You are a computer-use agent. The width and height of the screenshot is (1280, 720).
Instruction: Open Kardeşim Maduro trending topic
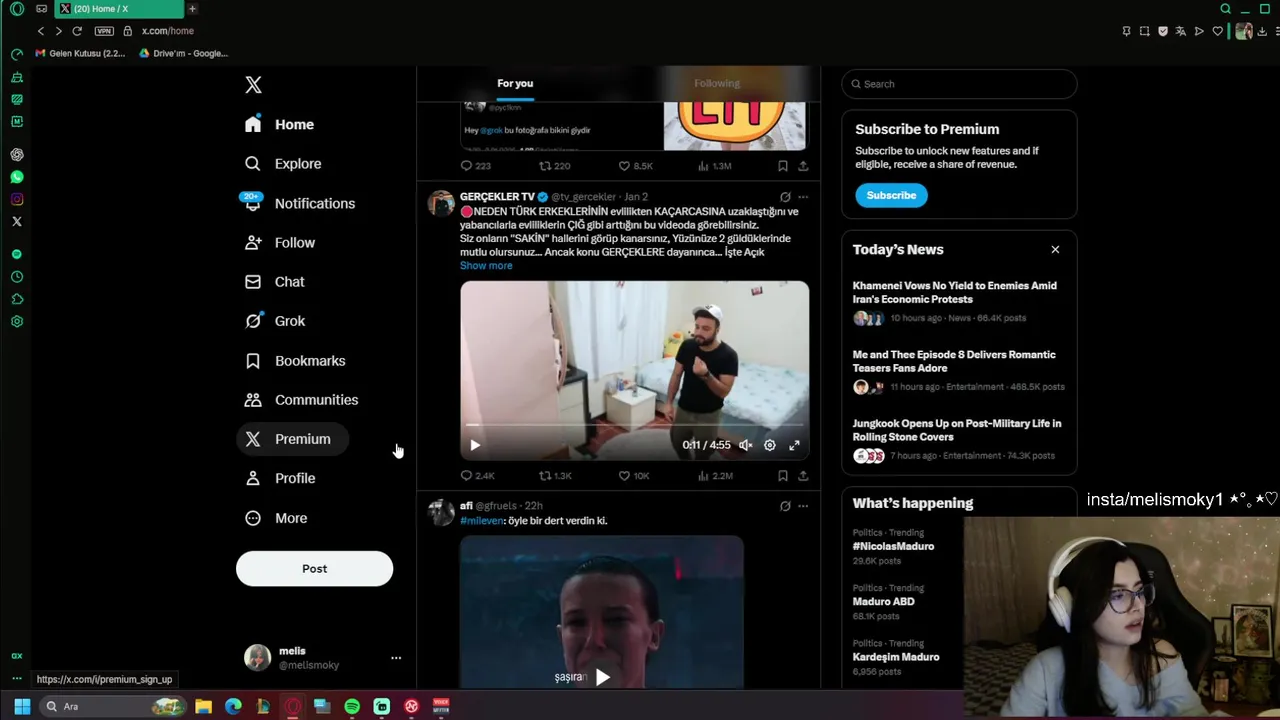click(896, 657)
